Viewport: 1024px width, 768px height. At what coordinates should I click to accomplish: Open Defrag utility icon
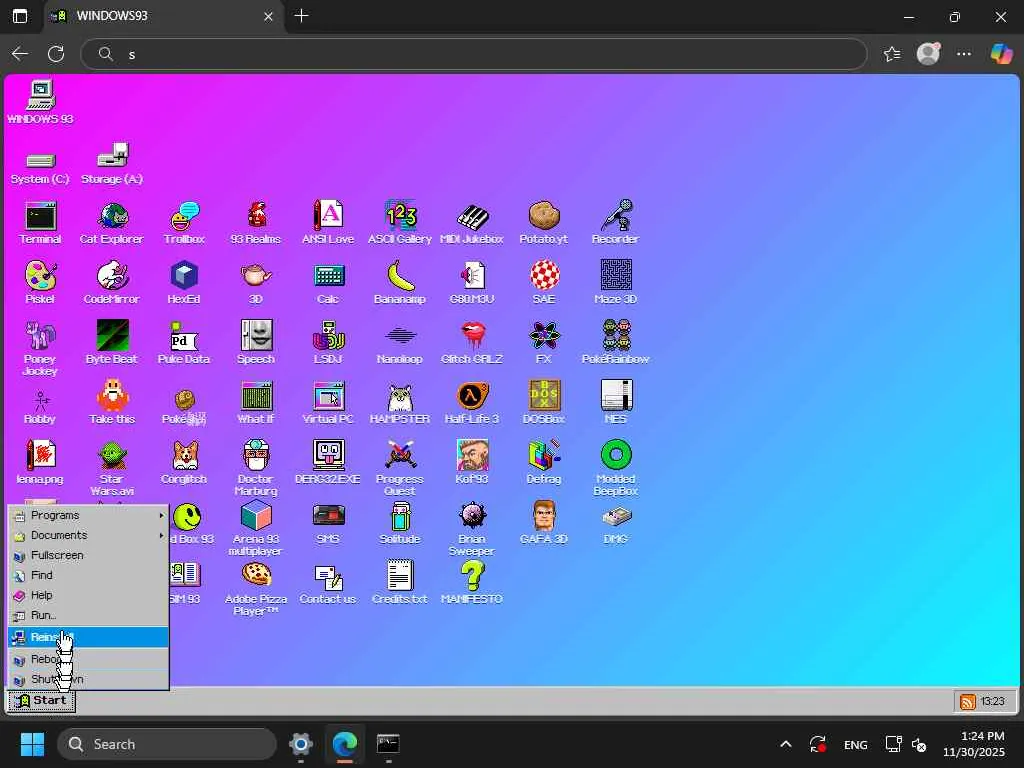pyautogui.click(x=543, y=463)
